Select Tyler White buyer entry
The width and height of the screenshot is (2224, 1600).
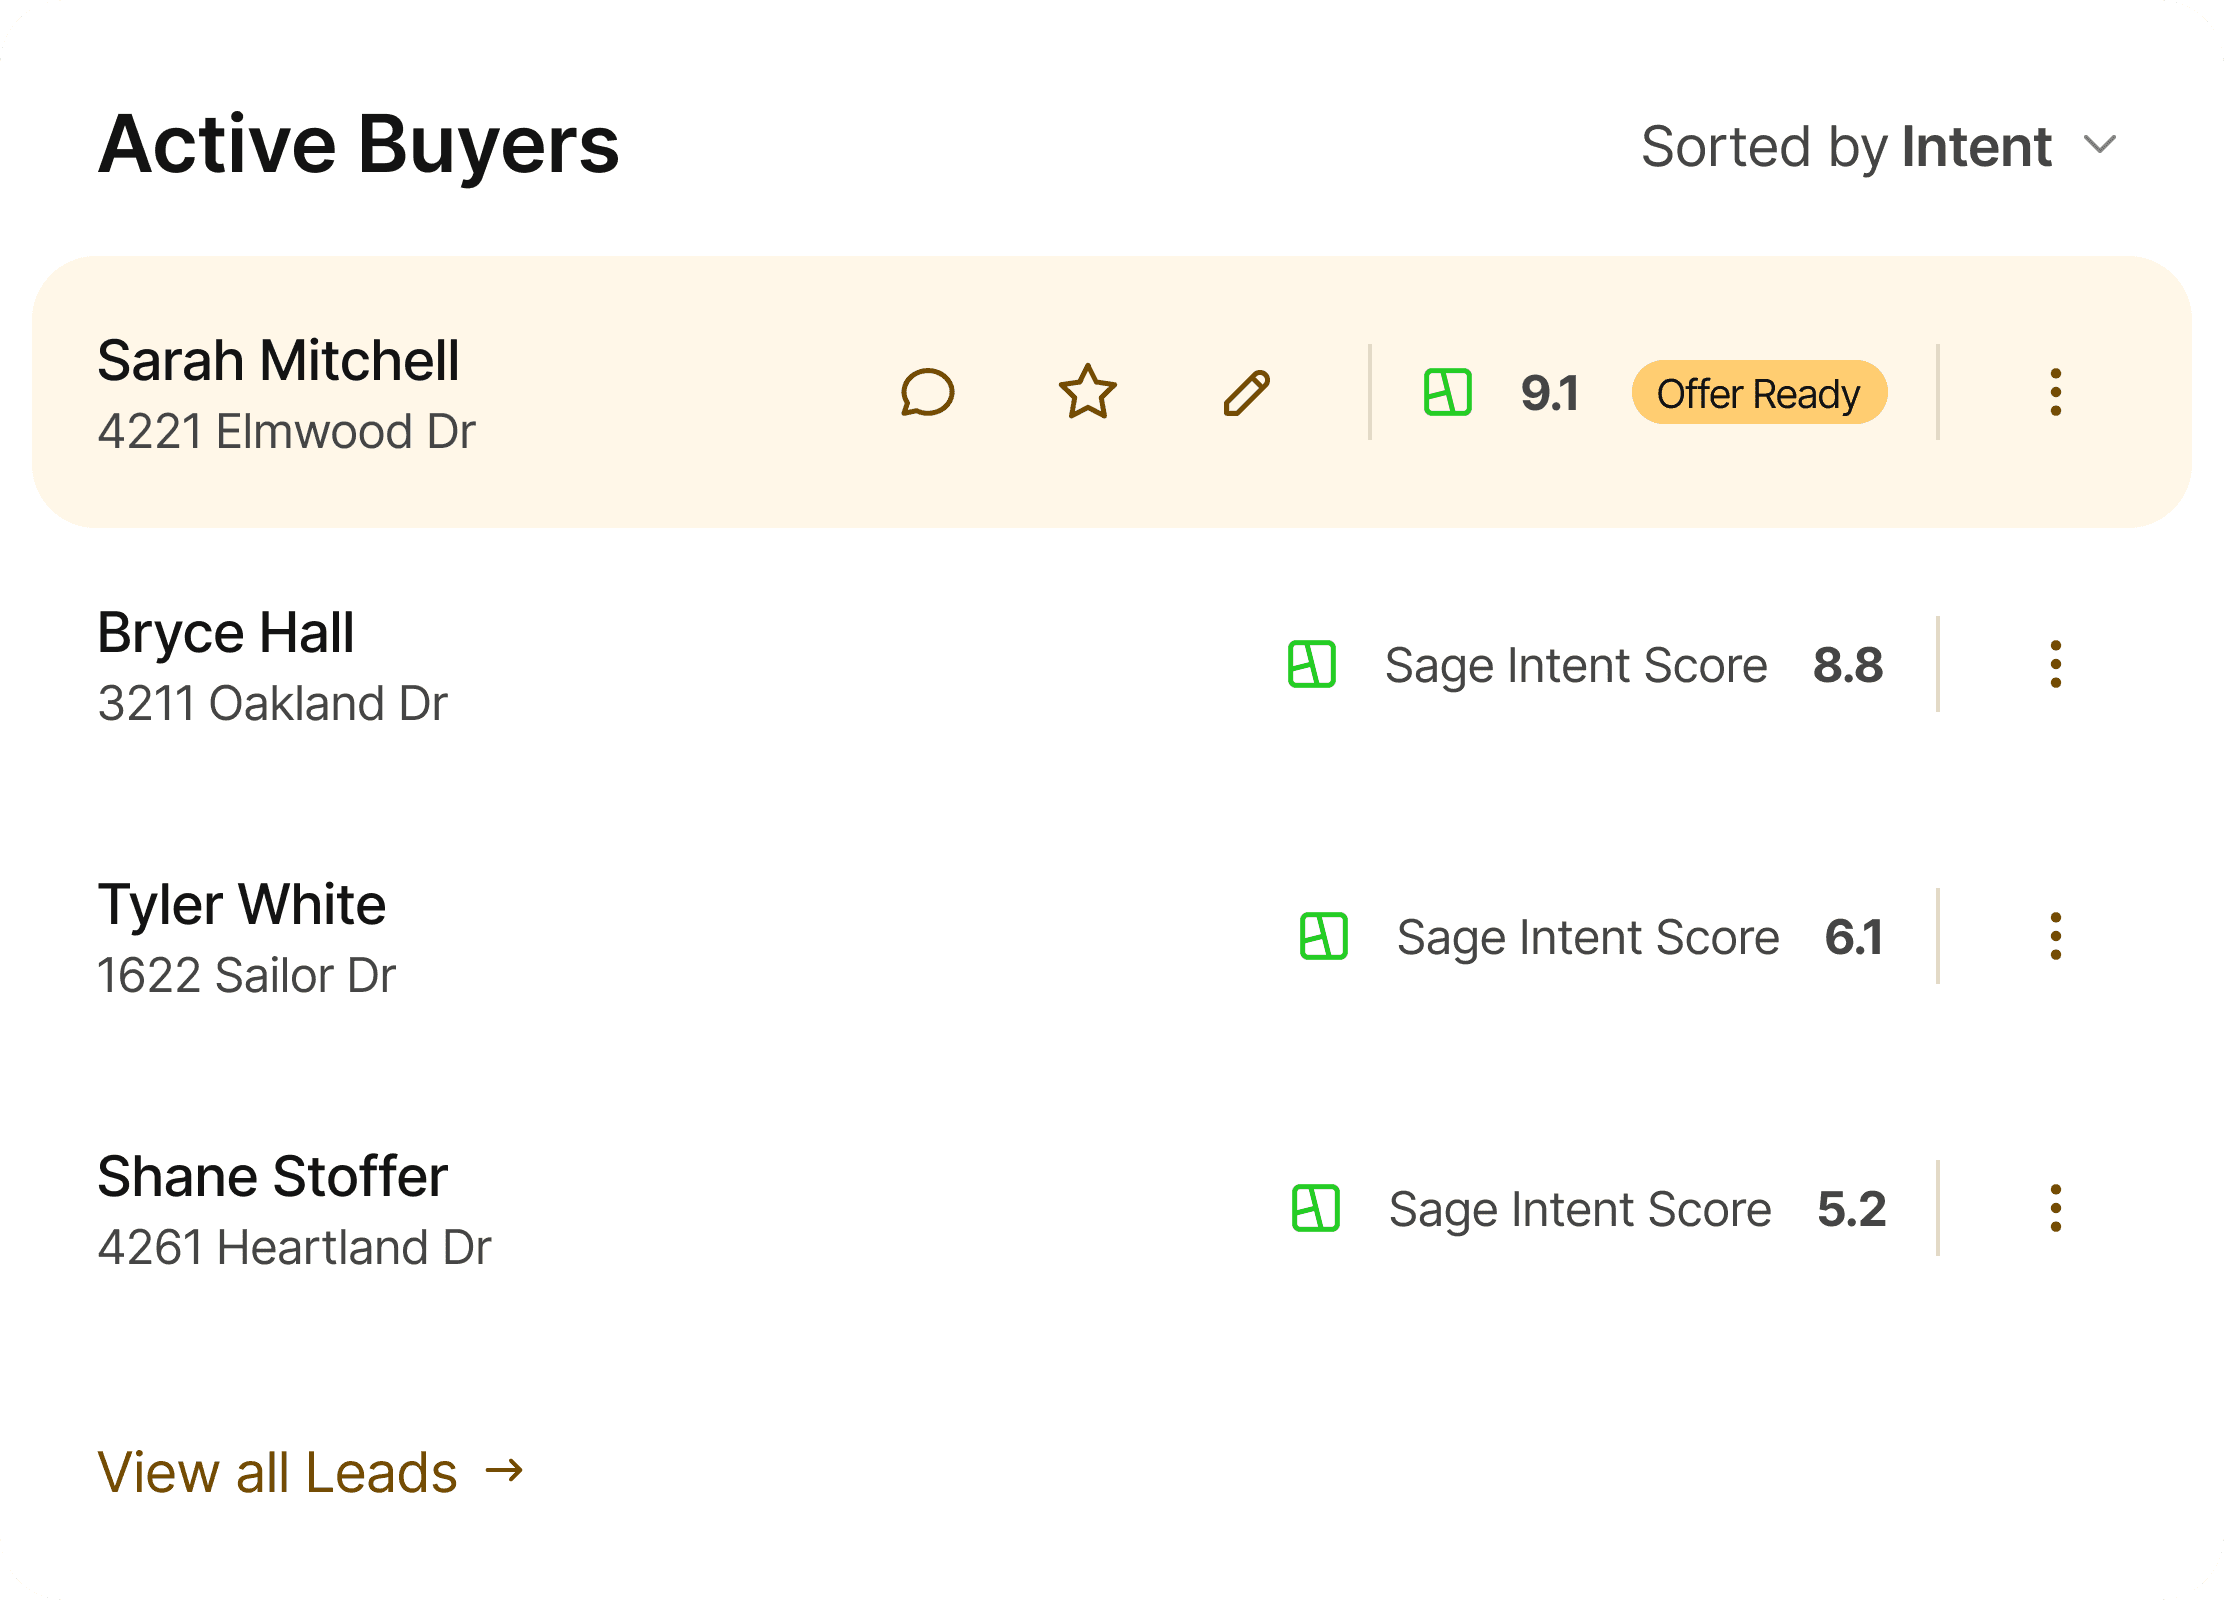242,905
